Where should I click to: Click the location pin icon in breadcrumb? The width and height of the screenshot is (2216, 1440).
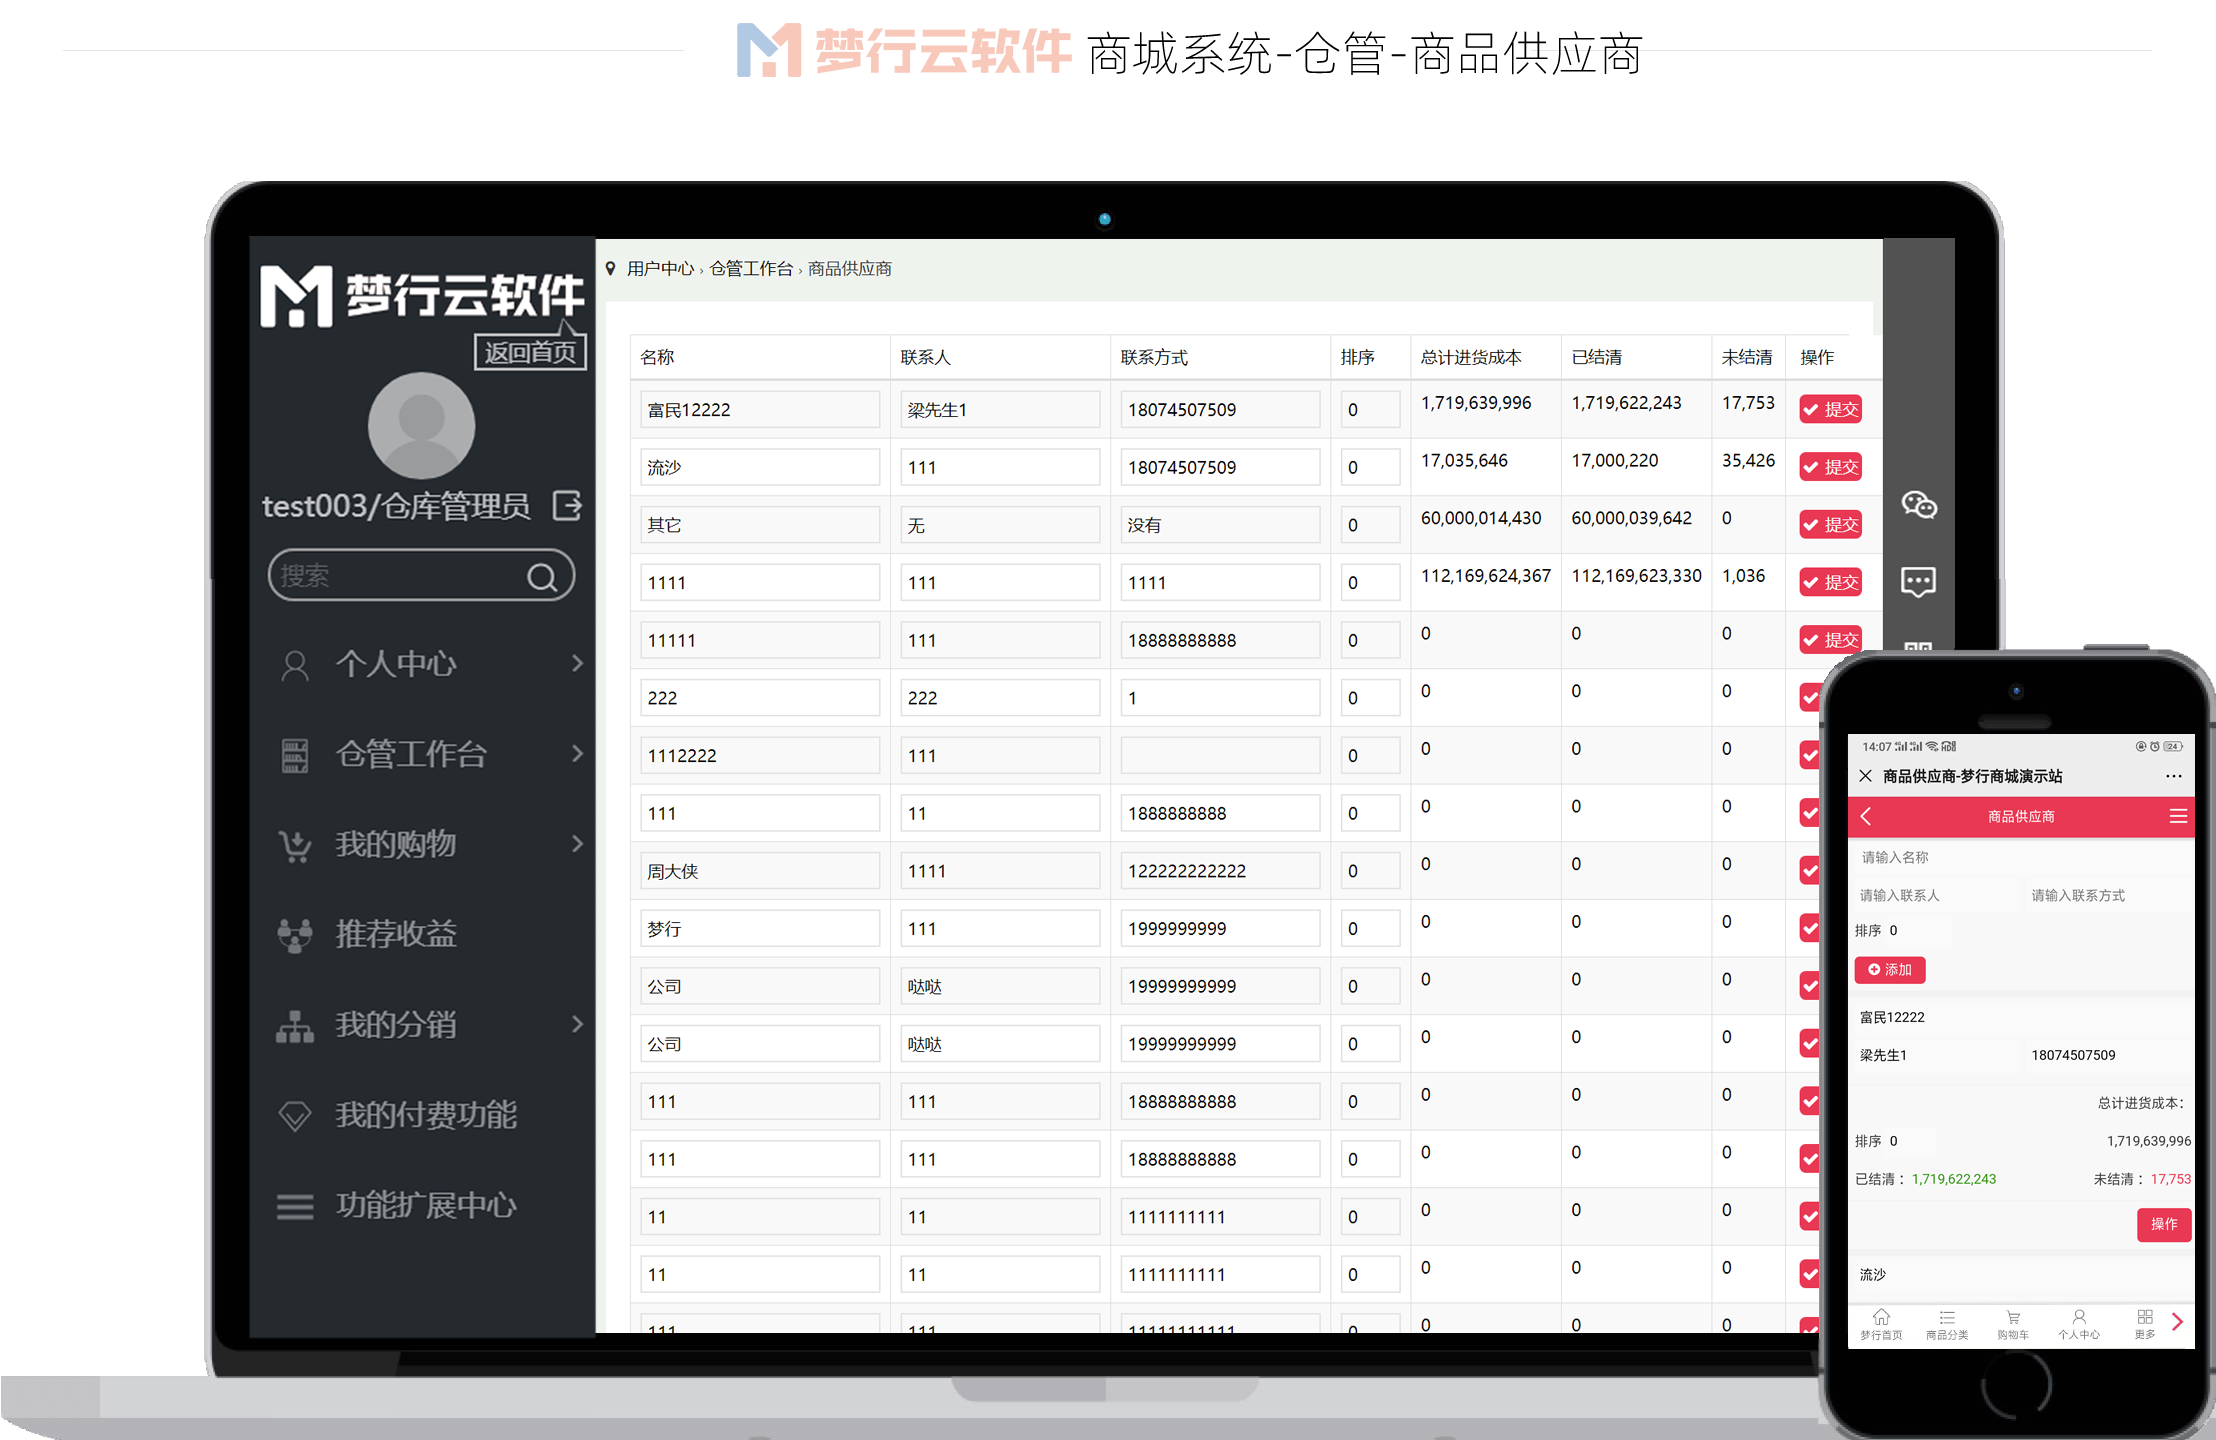point(611,268)
